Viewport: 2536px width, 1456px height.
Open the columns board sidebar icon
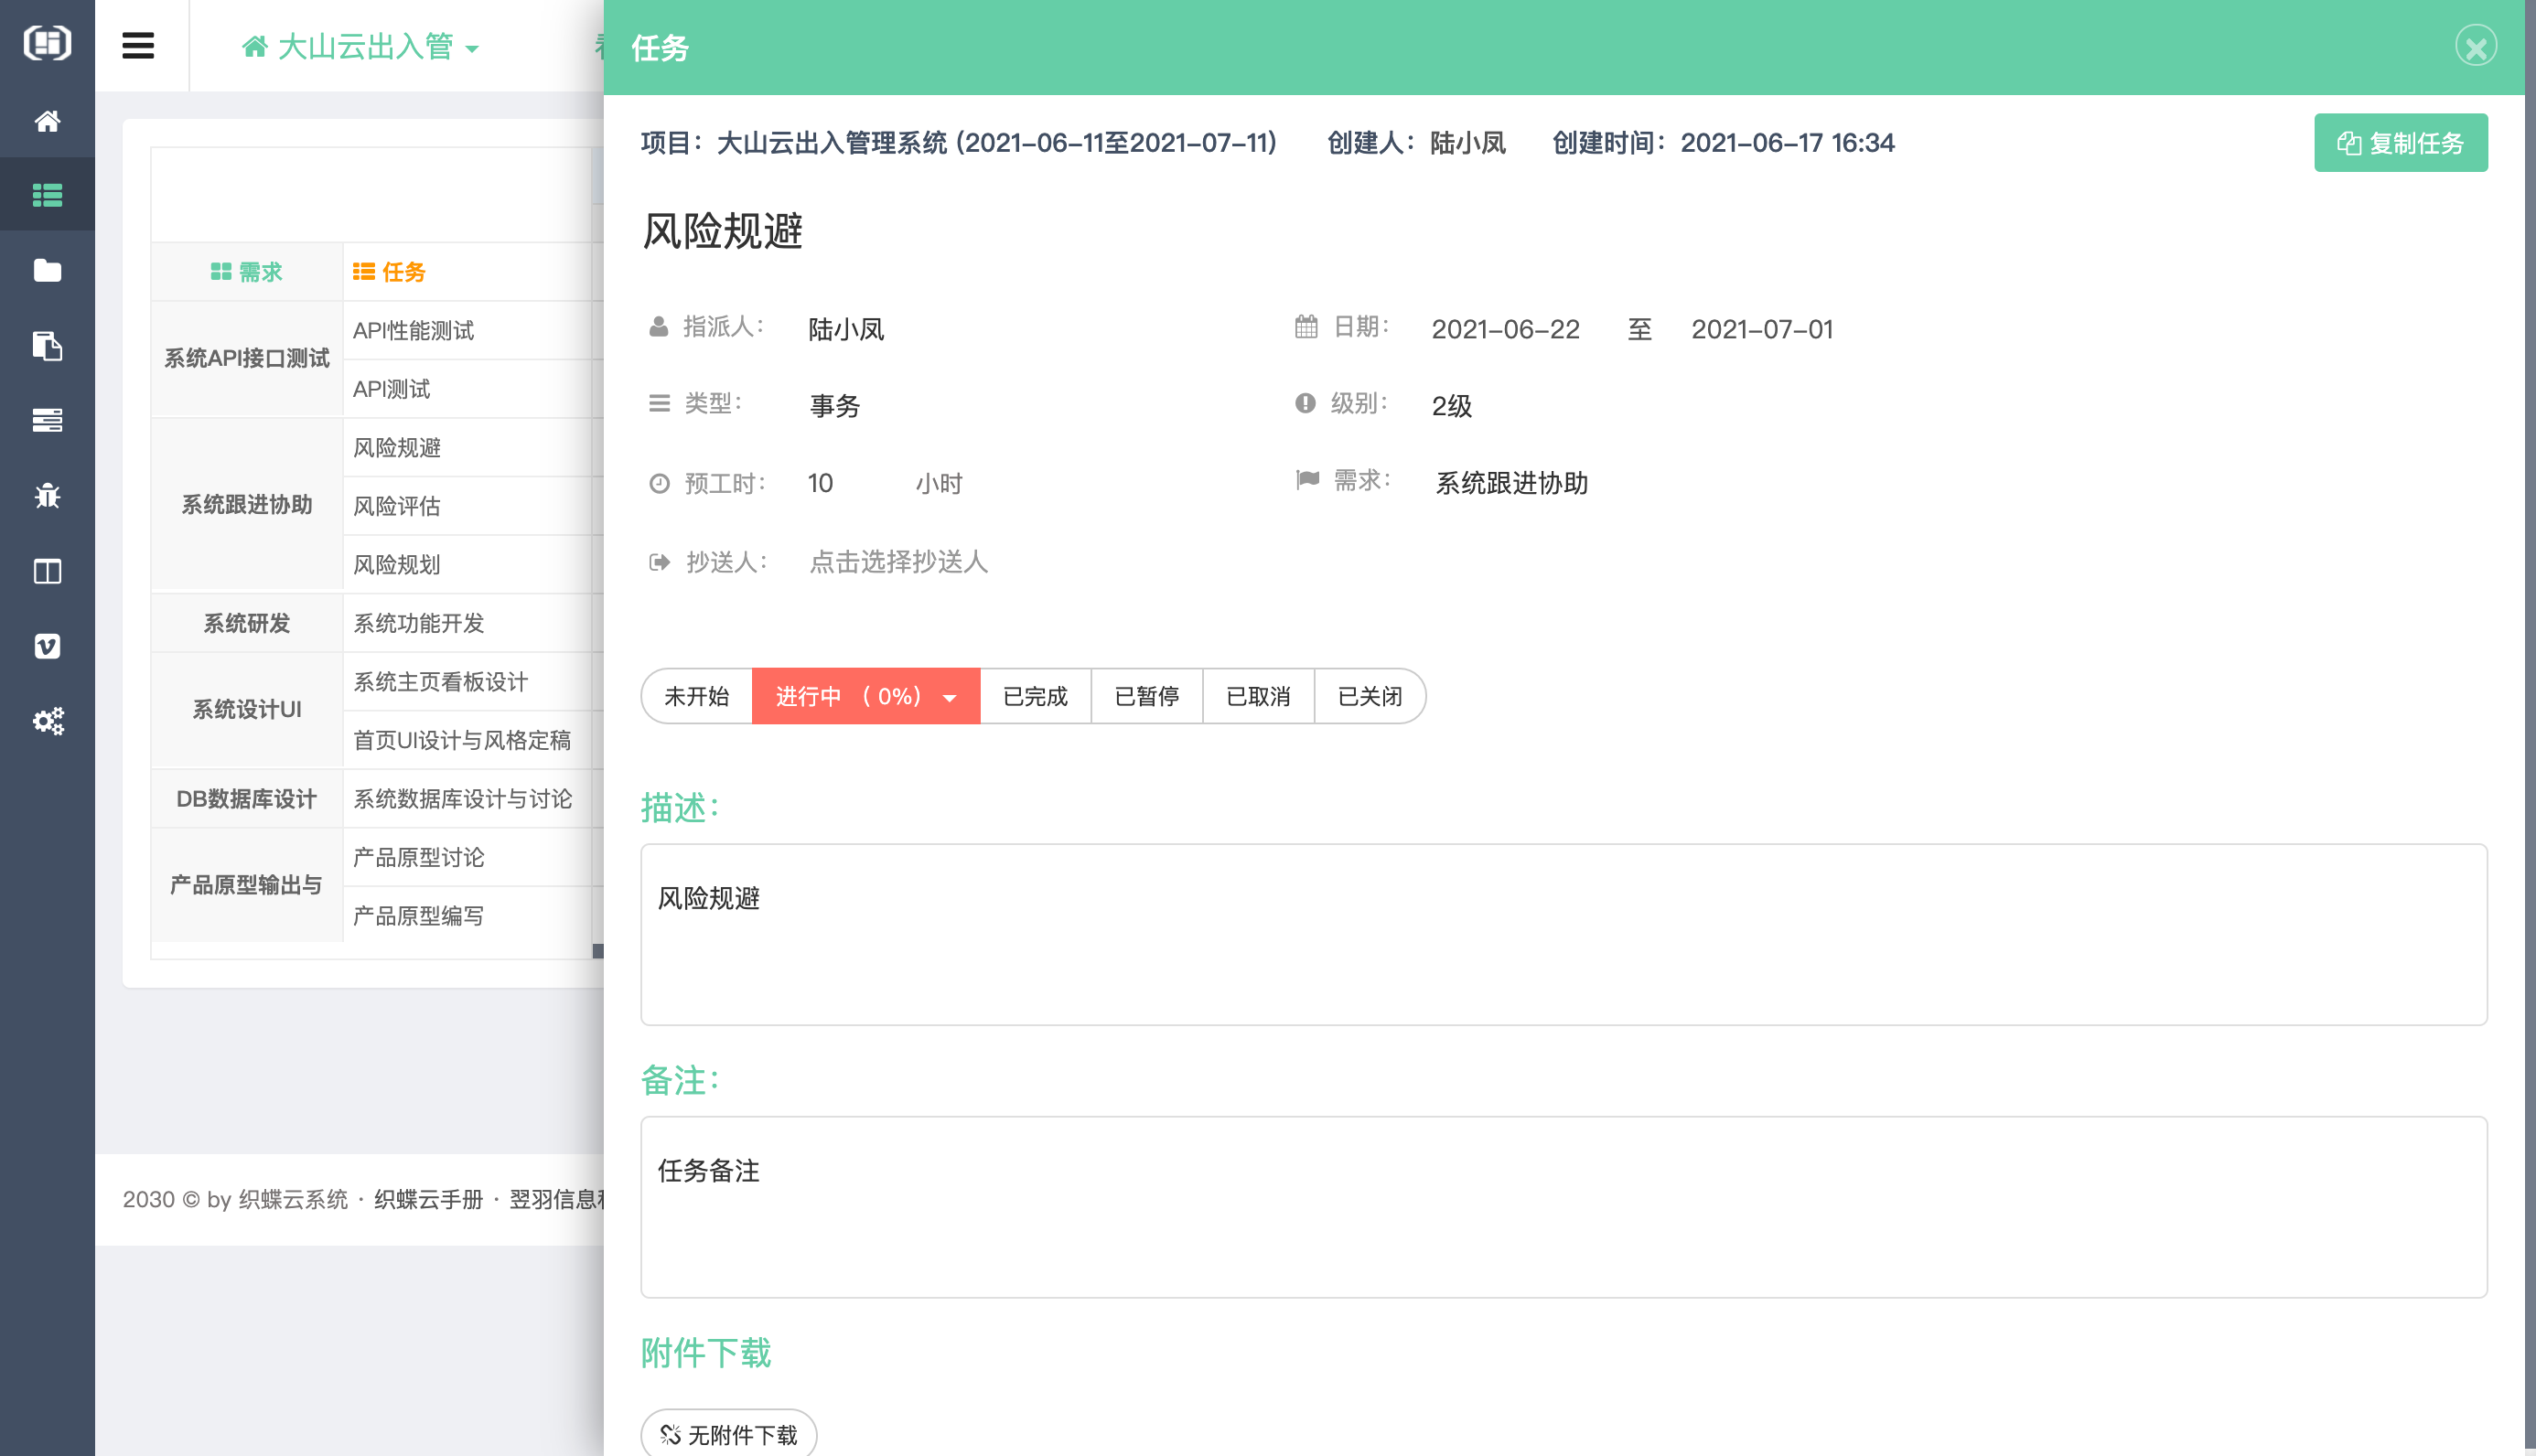coord(47,571)
